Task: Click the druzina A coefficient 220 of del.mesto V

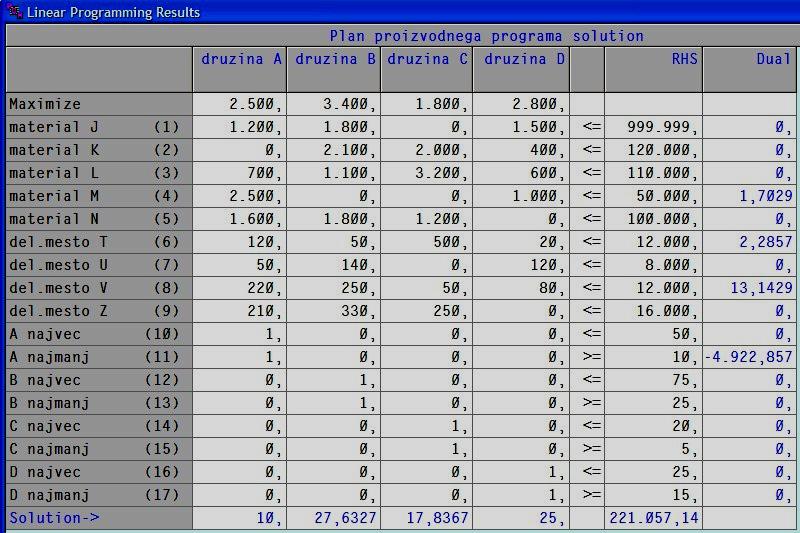Action: (x=240, y=288)
